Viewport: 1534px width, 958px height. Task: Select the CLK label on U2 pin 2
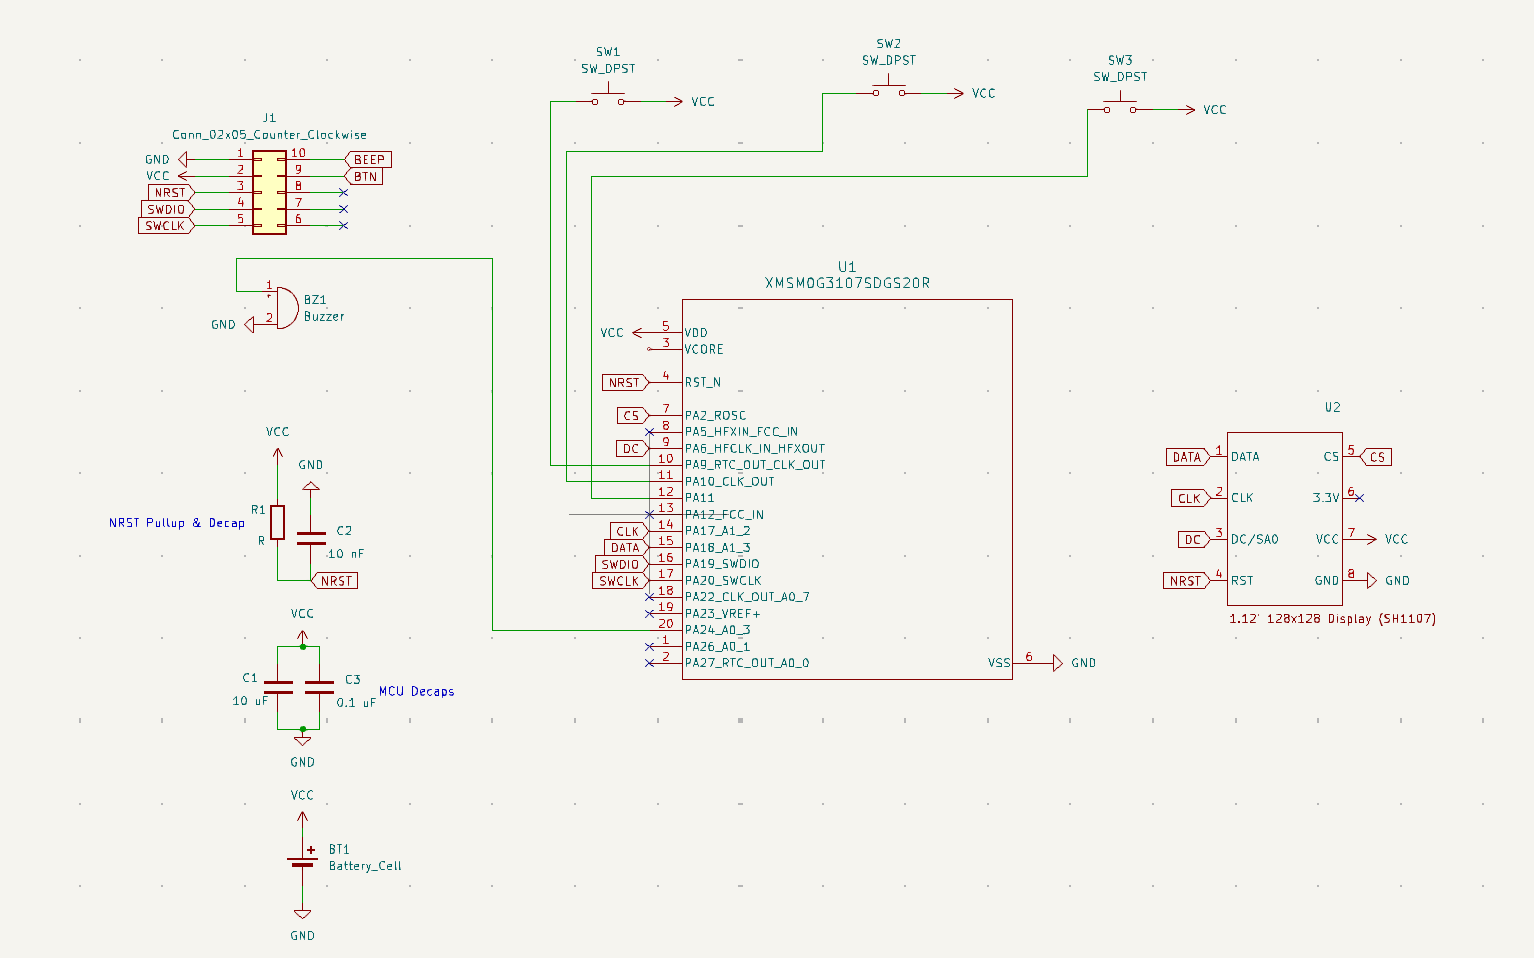1191,497
